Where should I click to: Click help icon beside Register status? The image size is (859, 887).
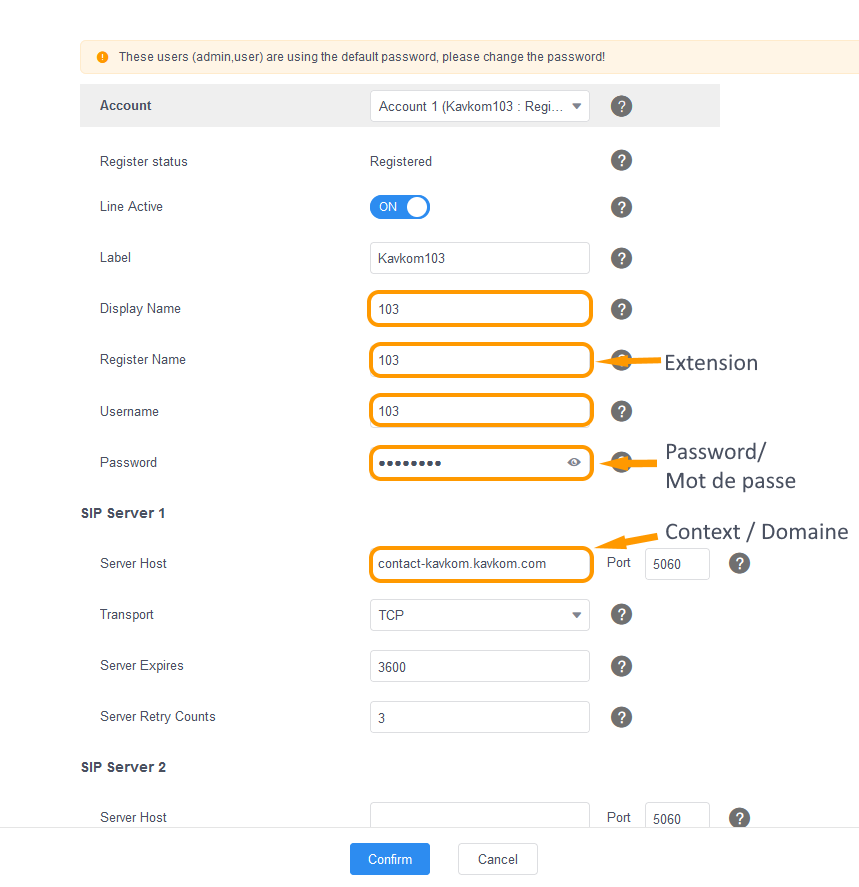[621, 161]
